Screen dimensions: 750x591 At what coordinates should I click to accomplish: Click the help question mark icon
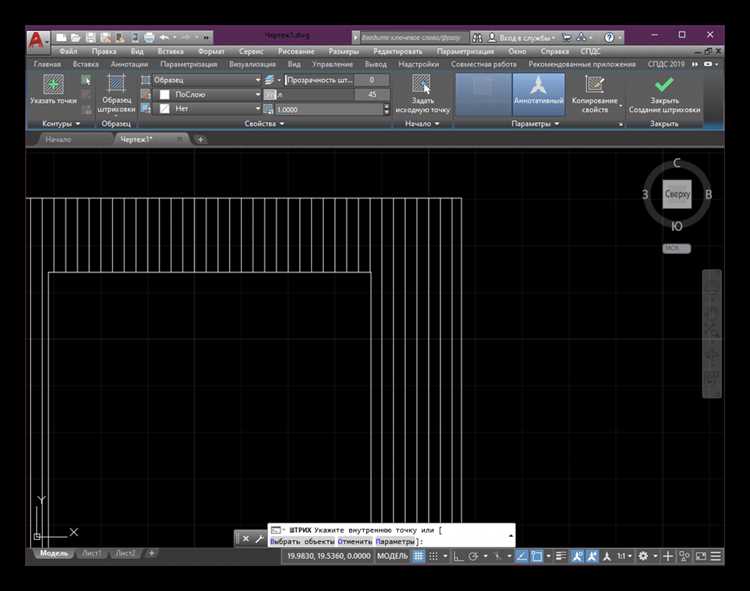pyautogui.click(x=609, y=36)
